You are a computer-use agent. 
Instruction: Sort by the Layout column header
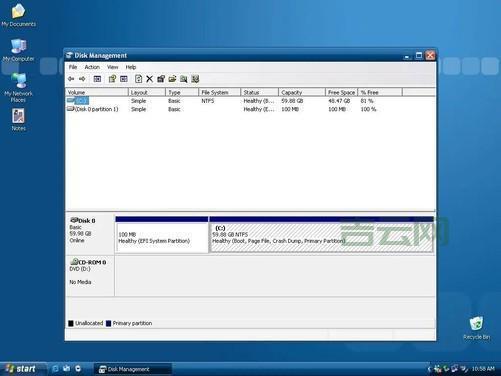click(147, 92)
